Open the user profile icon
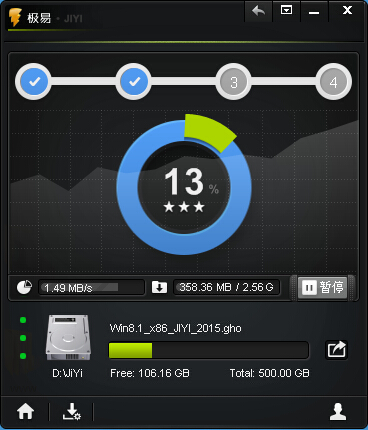Image resolution: width=368 pixels, height=430 pixels. [x=338, y=411]
